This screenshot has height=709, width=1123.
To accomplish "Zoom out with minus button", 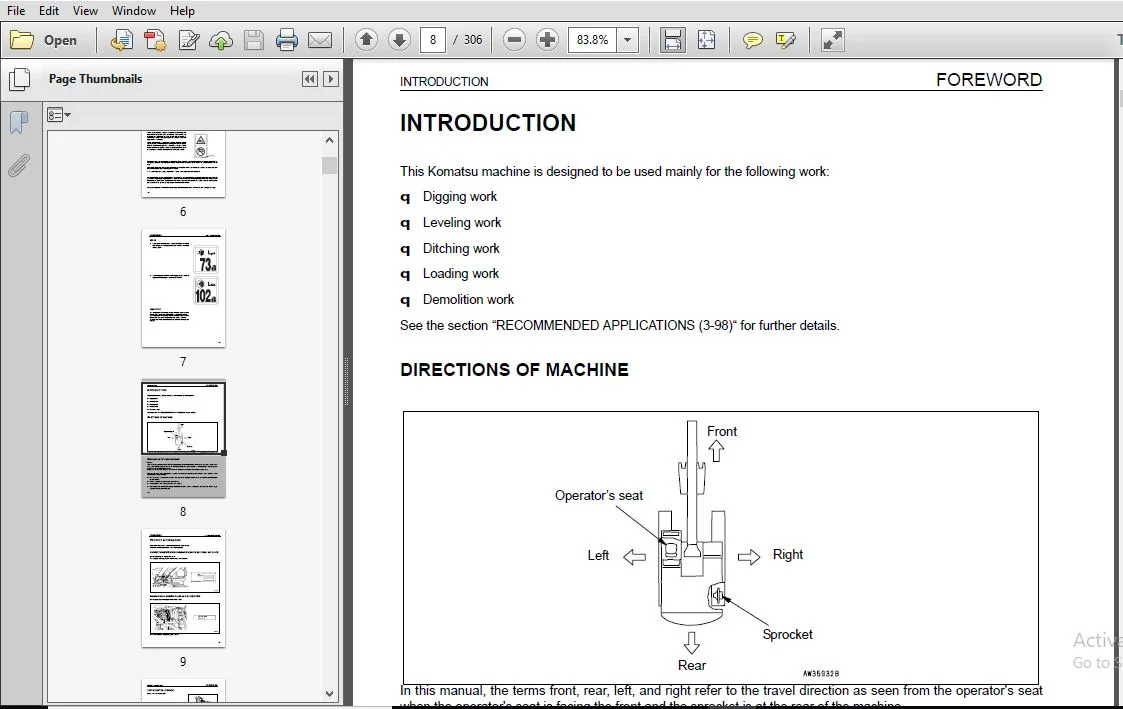I will (x=514, y=39).
